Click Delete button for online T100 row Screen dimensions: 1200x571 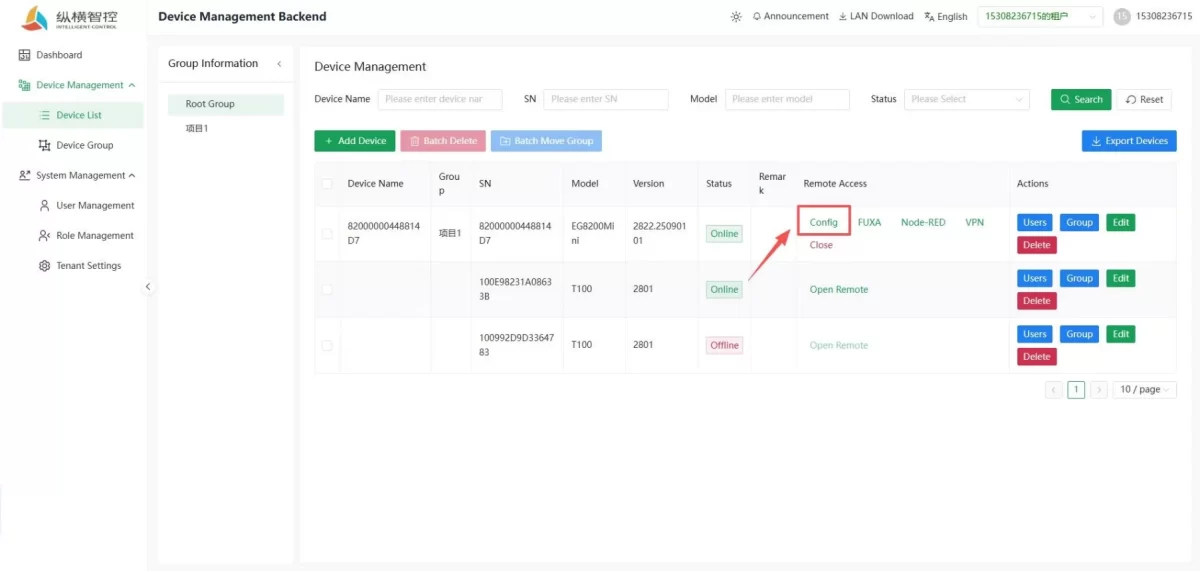1037,301
